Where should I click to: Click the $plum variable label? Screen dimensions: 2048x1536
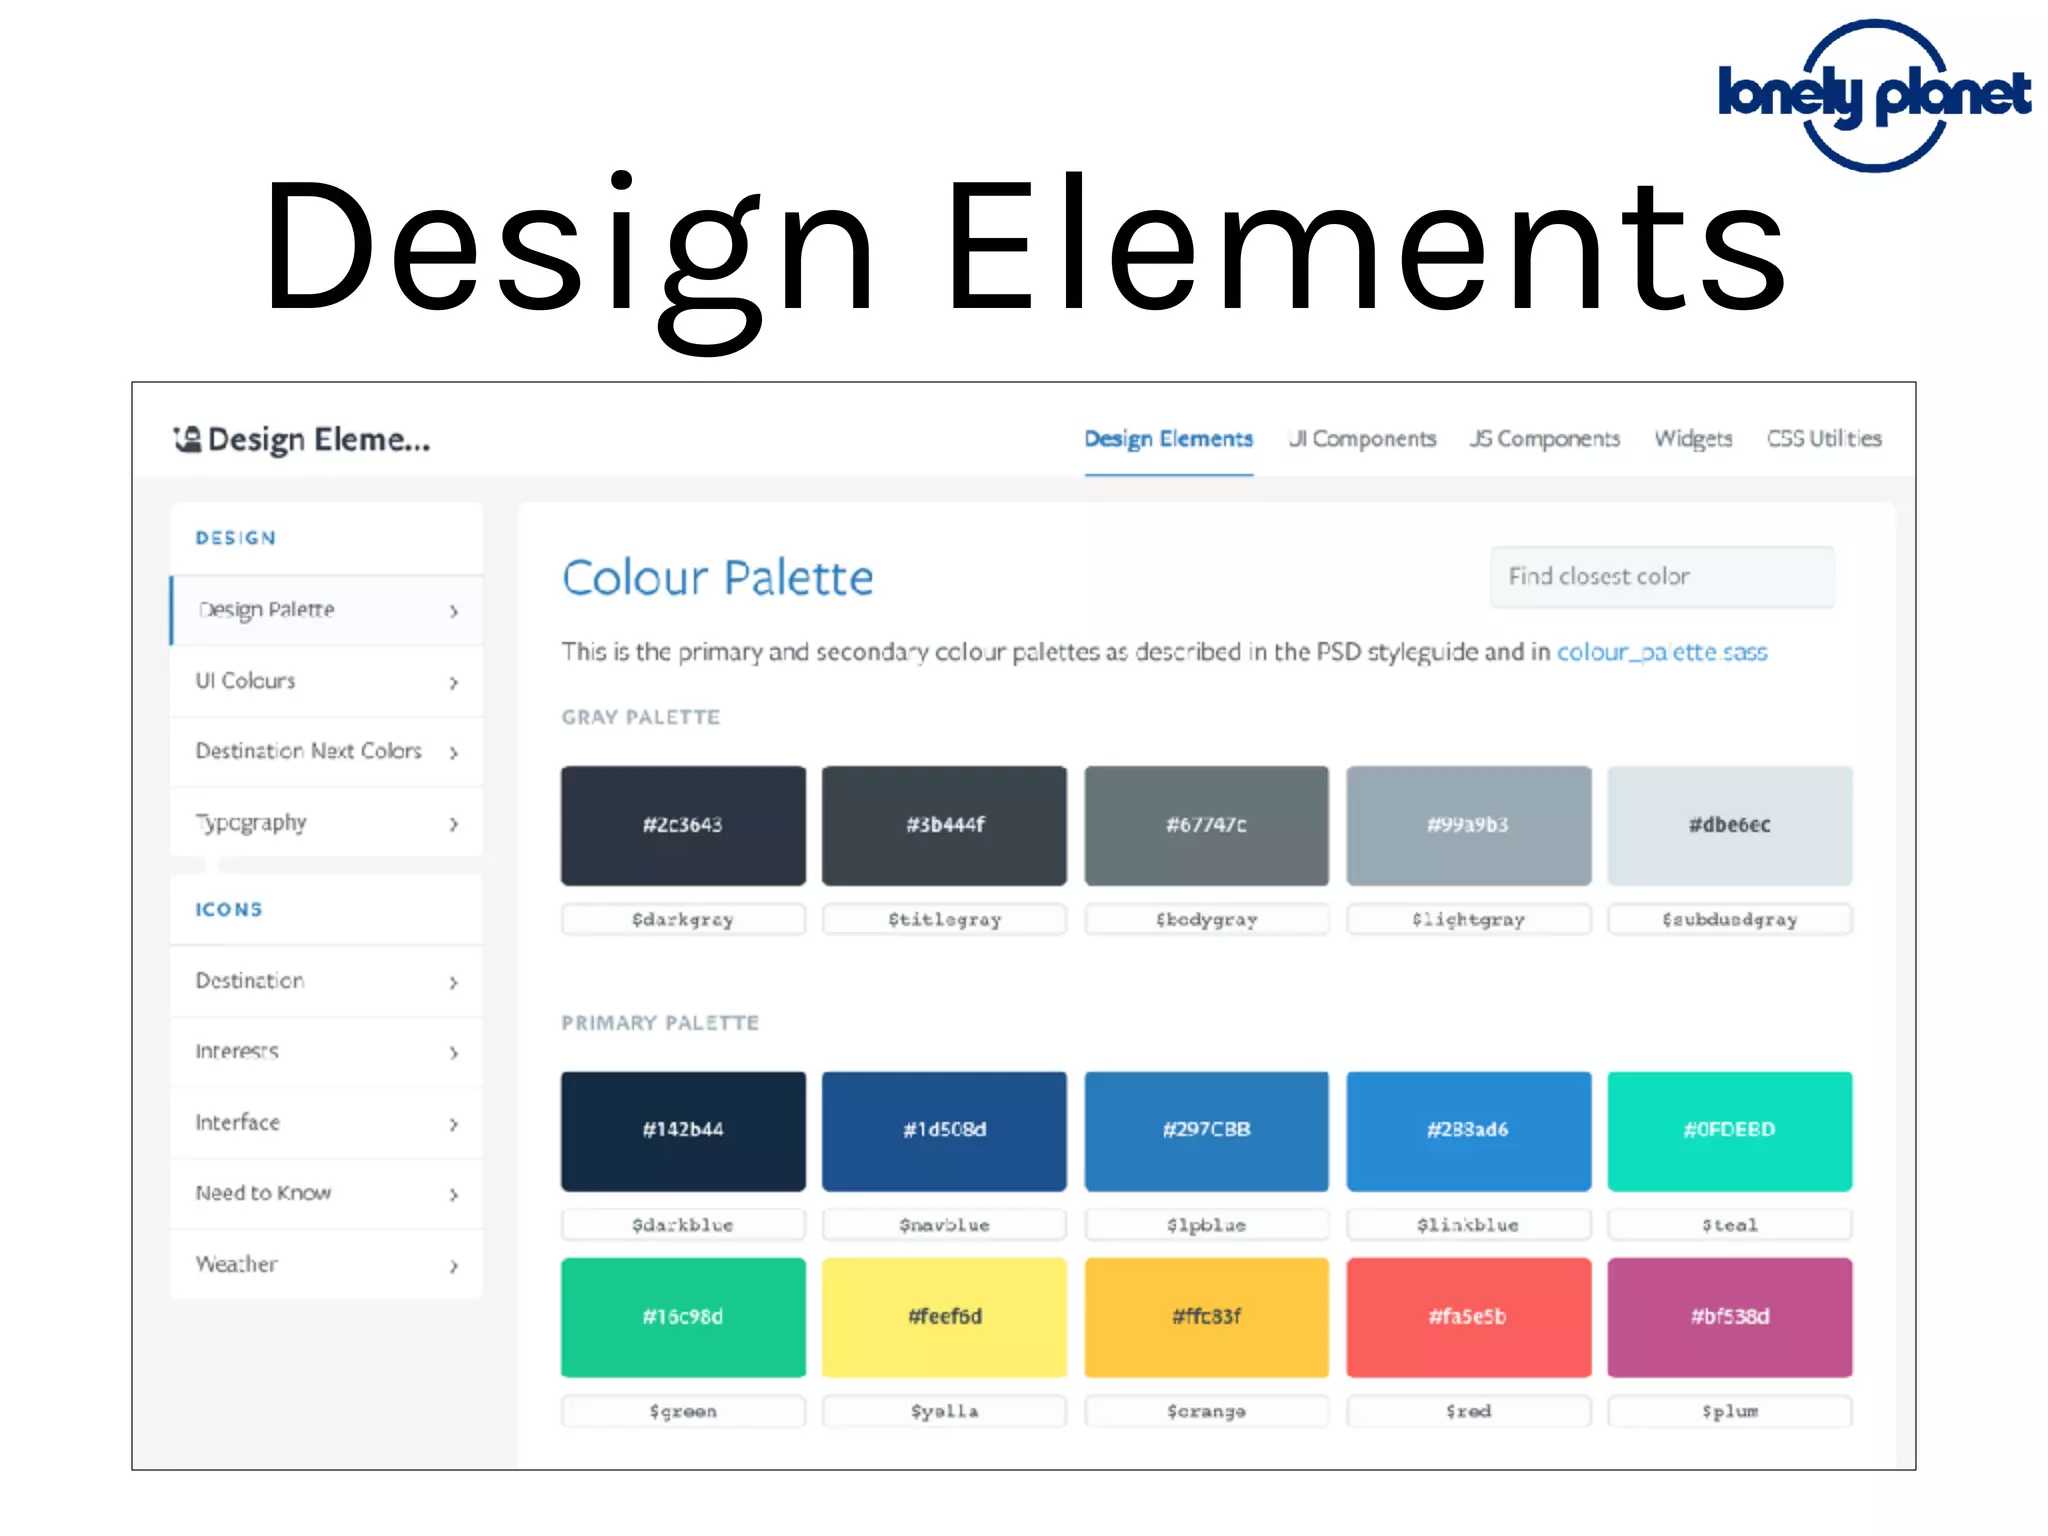(x=1729, y=1411)
